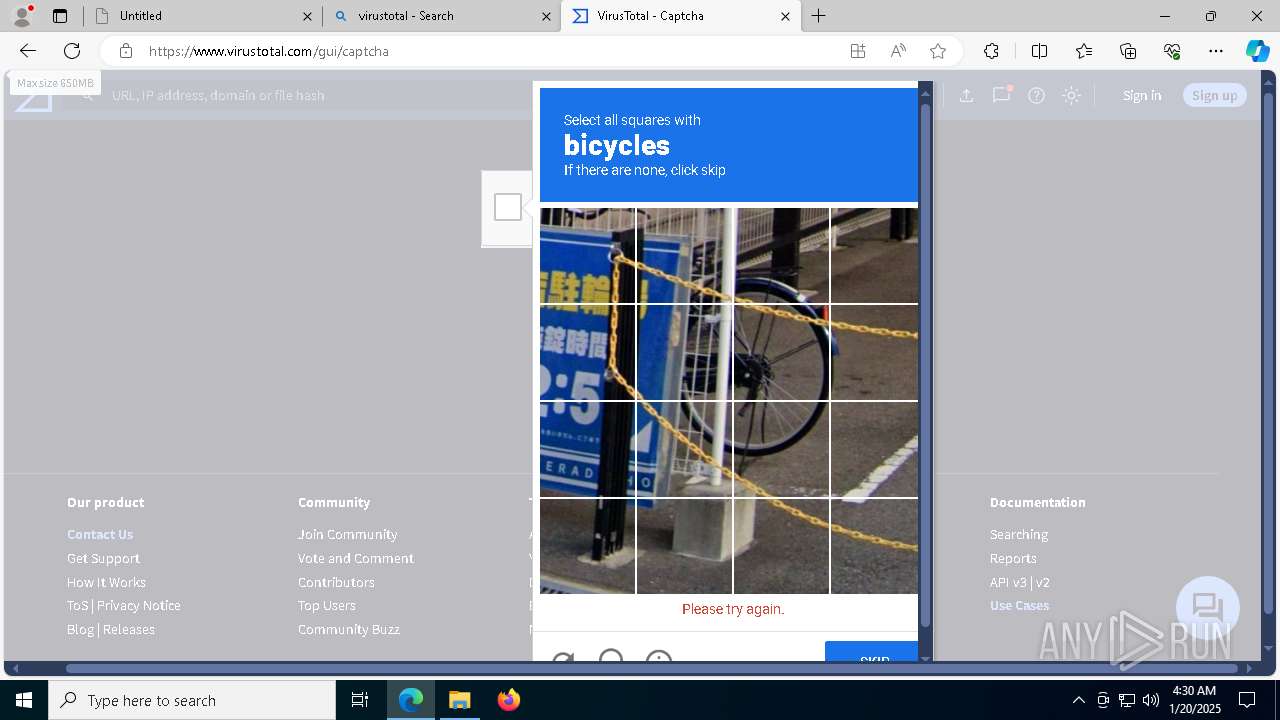Open the Releases link
The width and height of the screenshot is (1280, 720).
pos(129,629)
